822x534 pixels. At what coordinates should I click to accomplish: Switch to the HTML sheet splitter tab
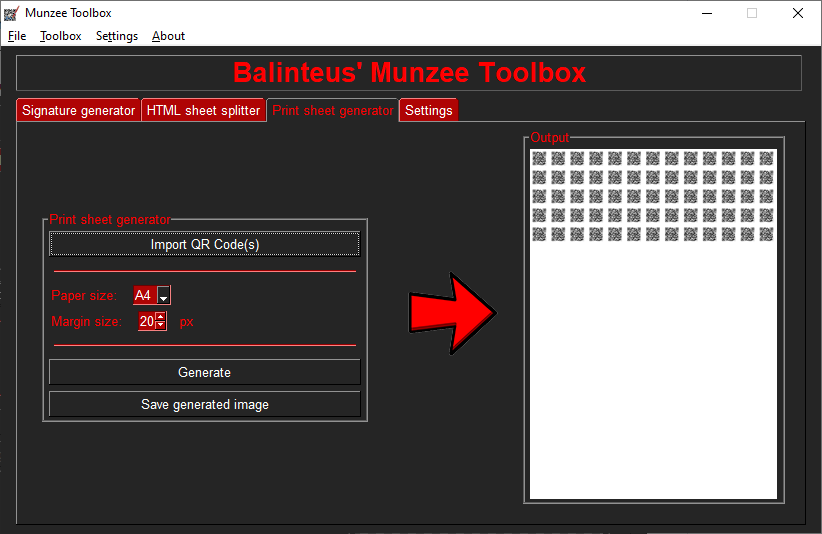pos(203,111)
